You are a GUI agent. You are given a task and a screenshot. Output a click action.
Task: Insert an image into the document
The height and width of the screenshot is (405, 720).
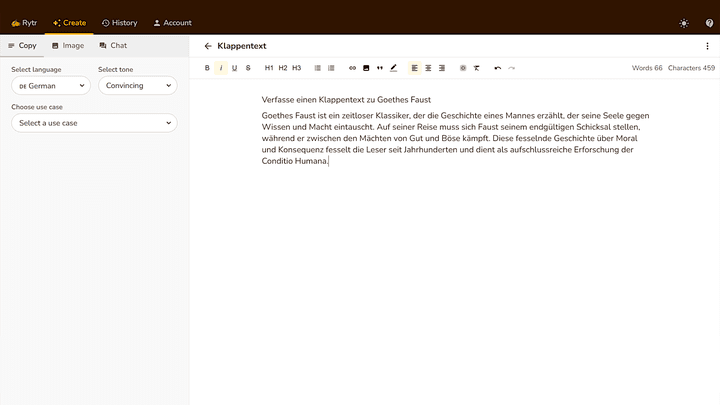tap(366, 68)
